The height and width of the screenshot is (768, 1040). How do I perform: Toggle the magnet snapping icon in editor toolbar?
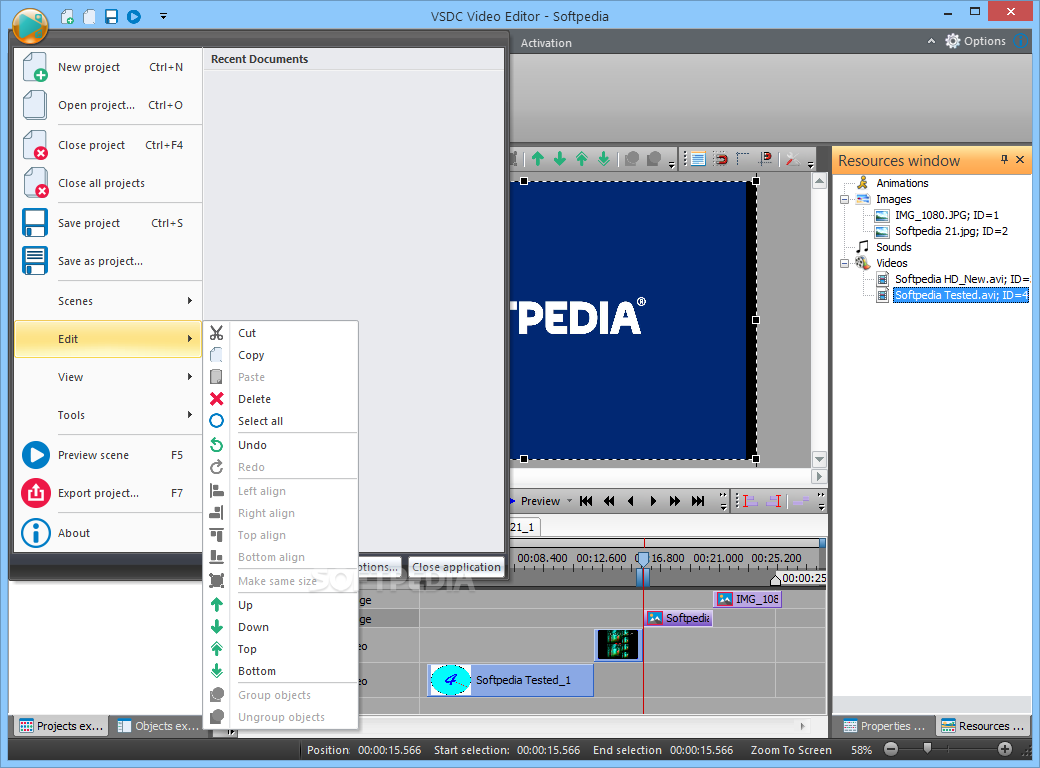(720, 159)
